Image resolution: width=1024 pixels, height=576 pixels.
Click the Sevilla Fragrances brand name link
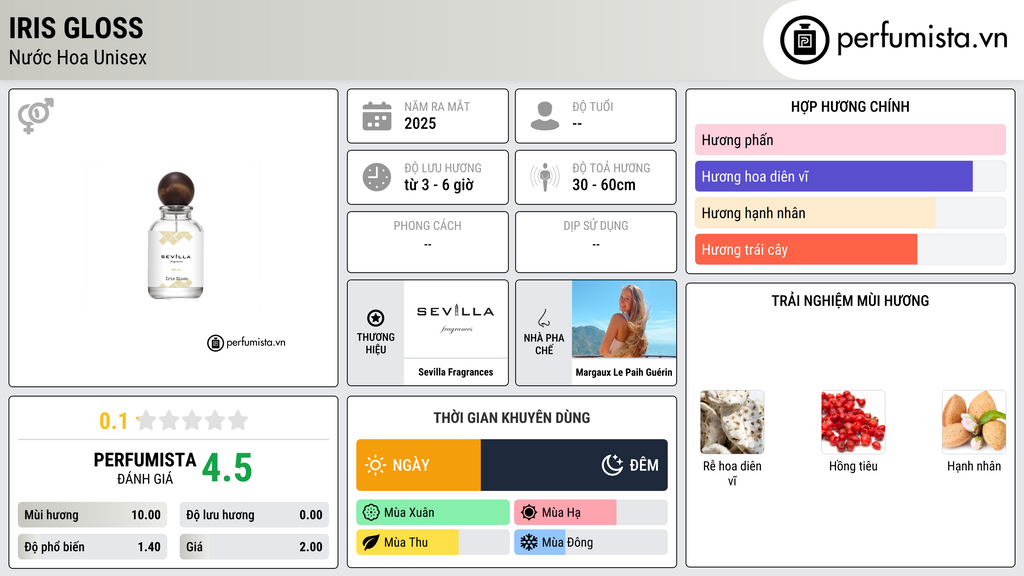(x=456, y=372)
